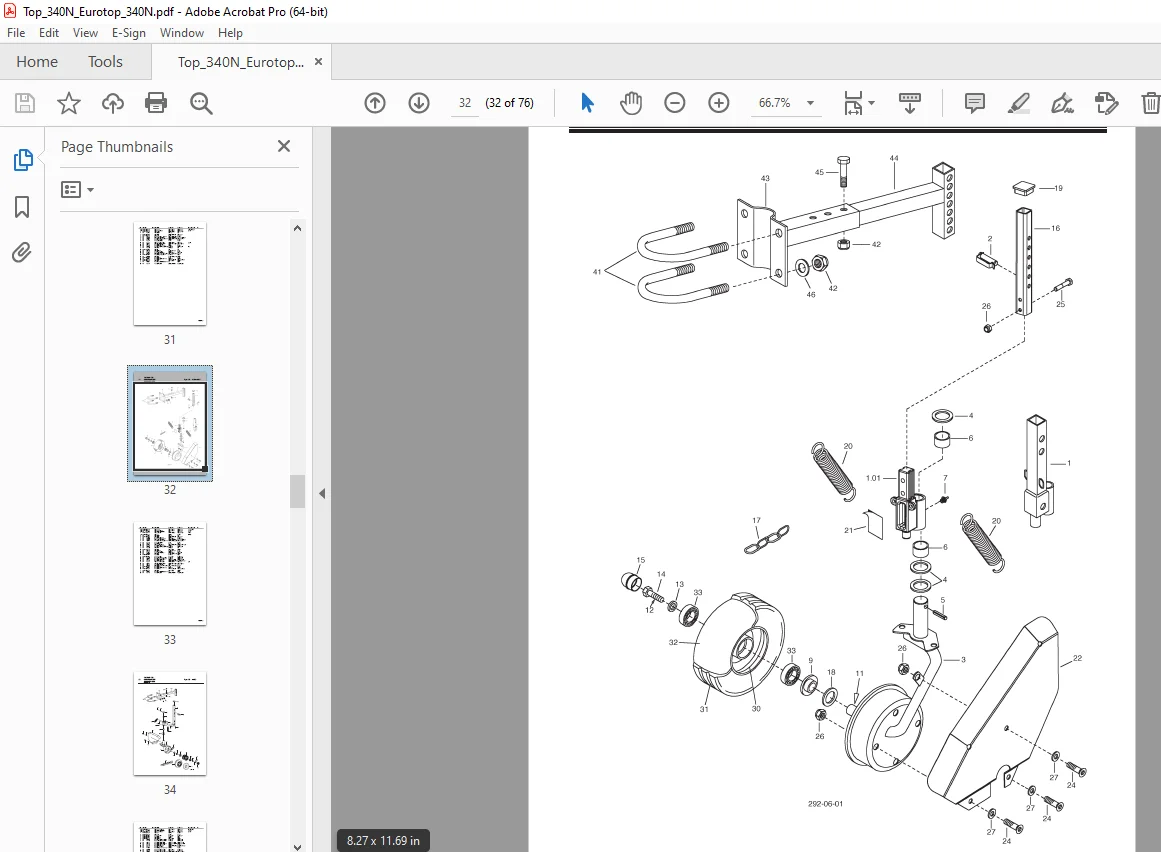Open thumbnails options dropdown menu
1161x852 pixels.
pos(77,189)
